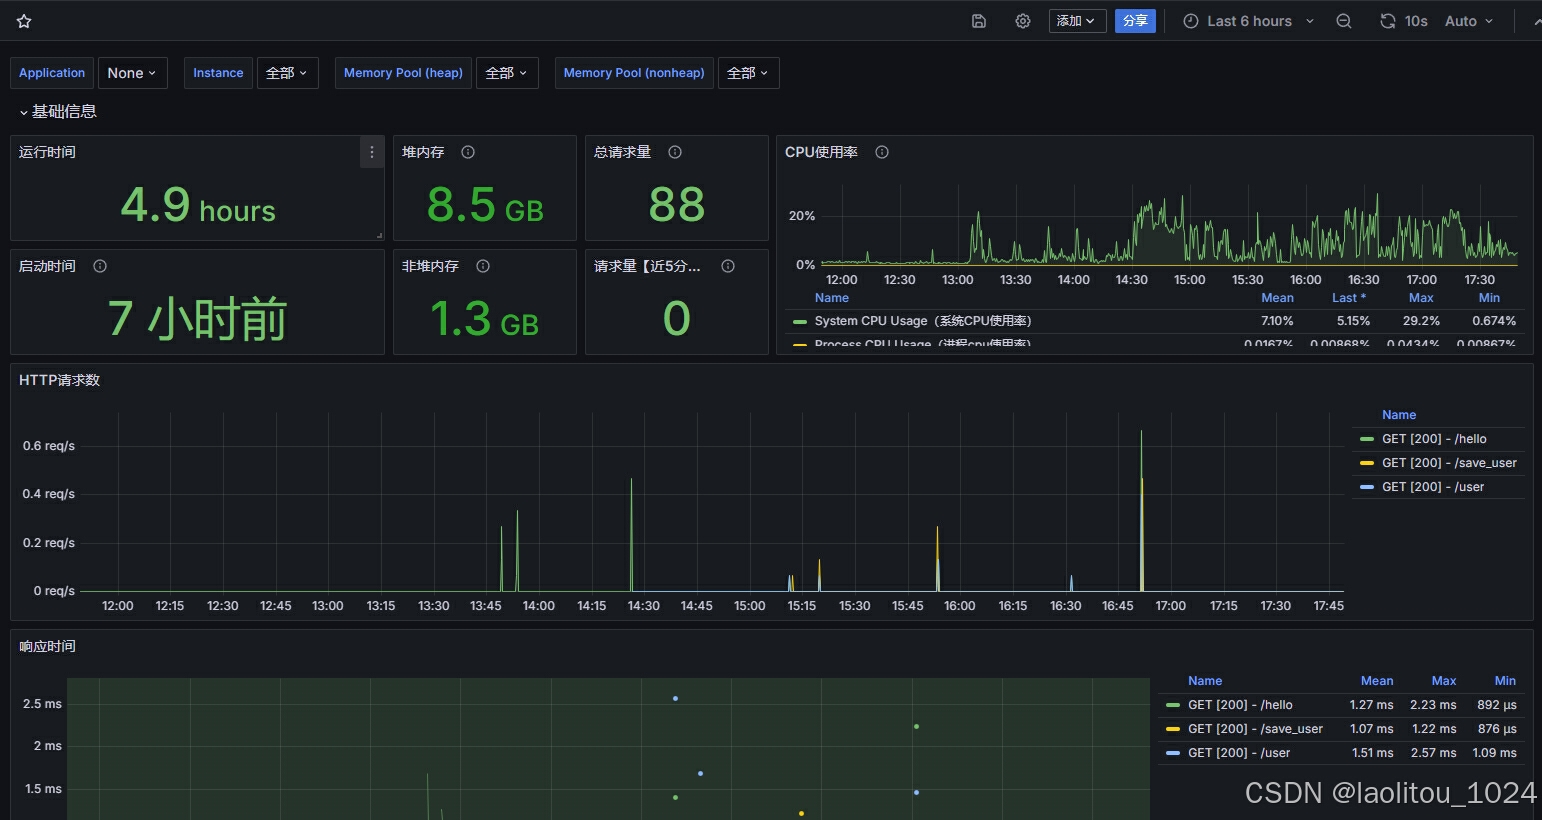
Task: Click System CPU Usage green color swatch
Action: pyautogui.click(x=799, y=322)
